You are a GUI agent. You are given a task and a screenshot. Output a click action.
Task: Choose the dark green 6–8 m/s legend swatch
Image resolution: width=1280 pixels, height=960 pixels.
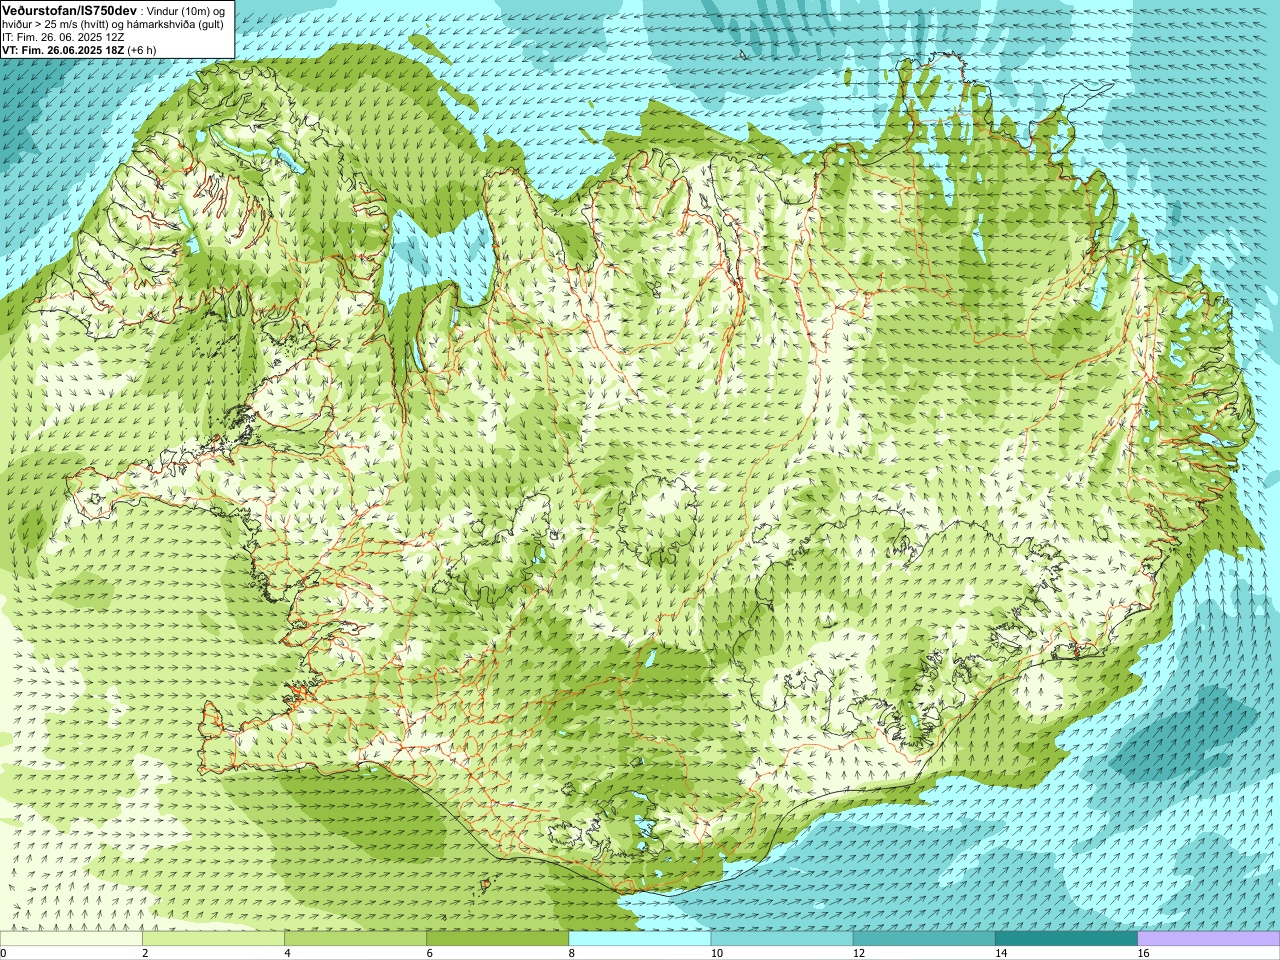[x=498, y=939]
